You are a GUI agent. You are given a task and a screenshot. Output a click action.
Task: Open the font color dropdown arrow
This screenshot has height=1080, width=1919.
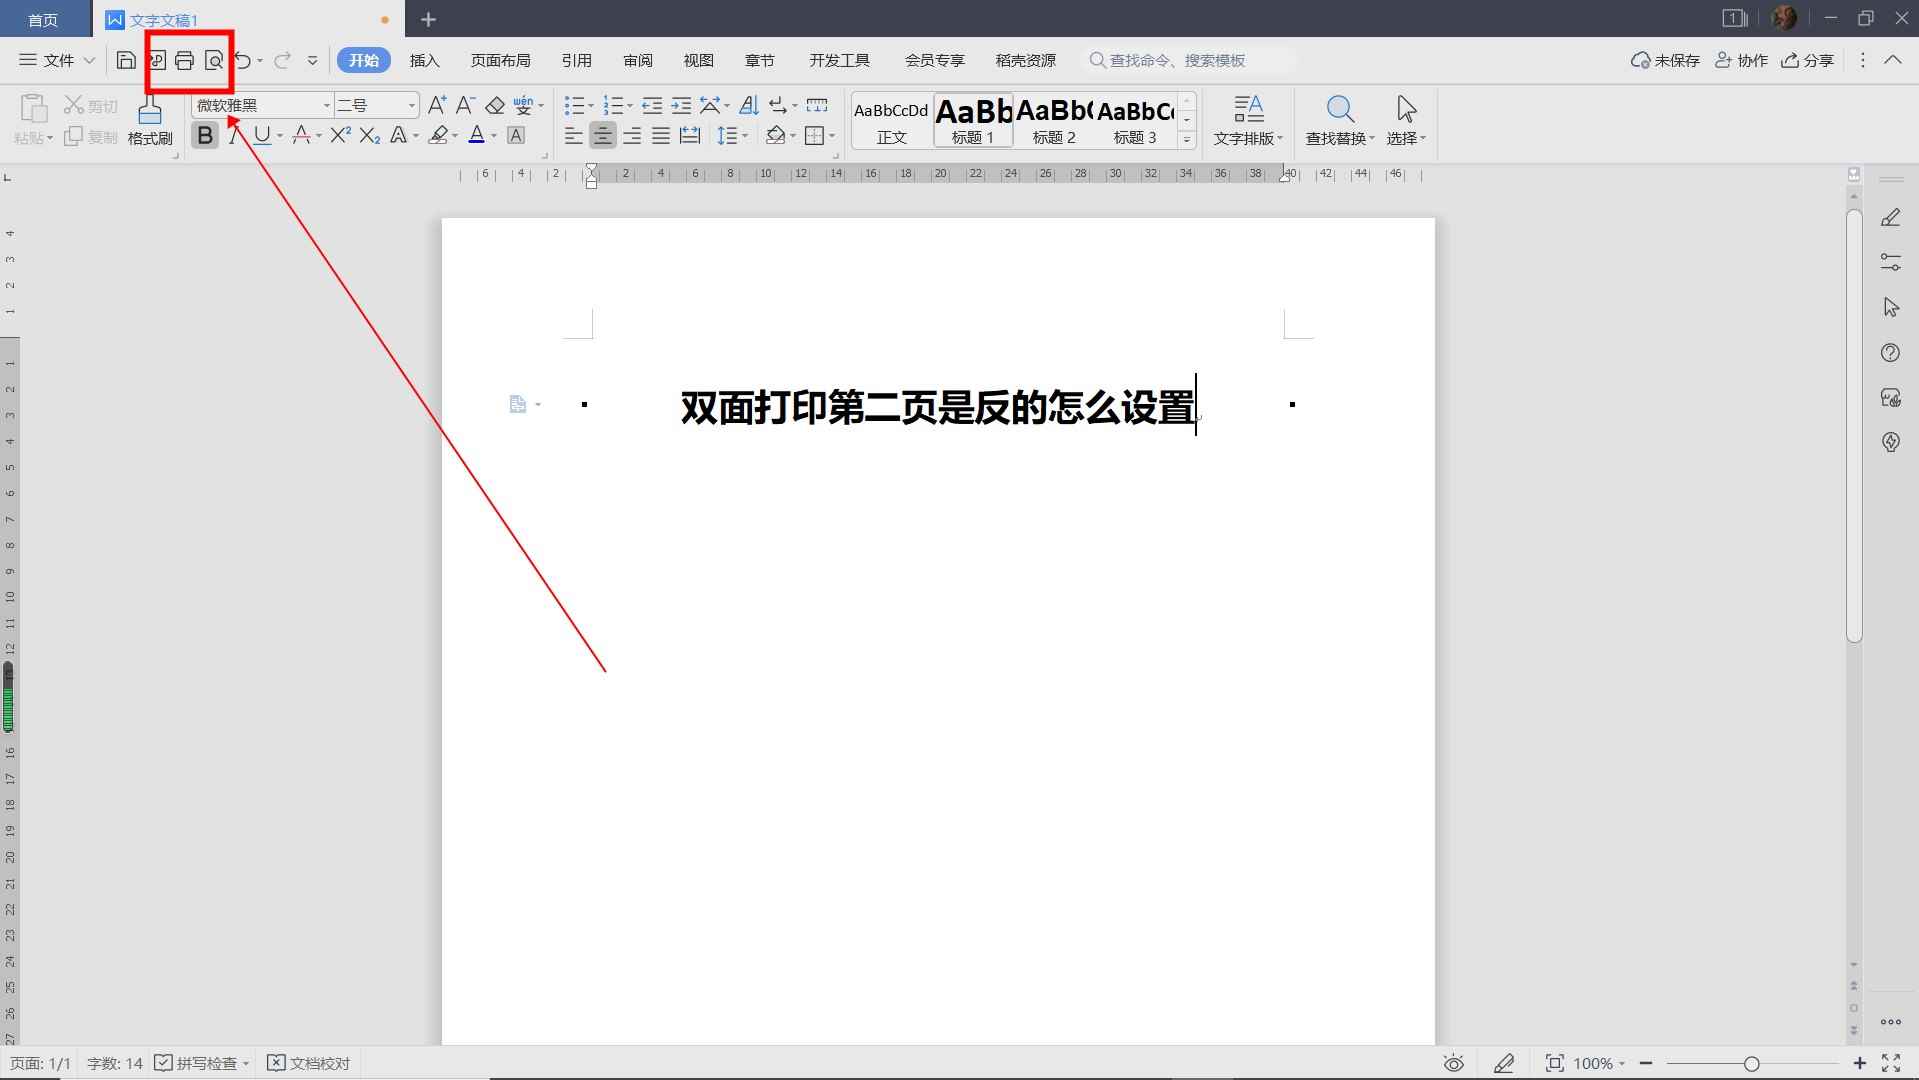coord(491,135)
